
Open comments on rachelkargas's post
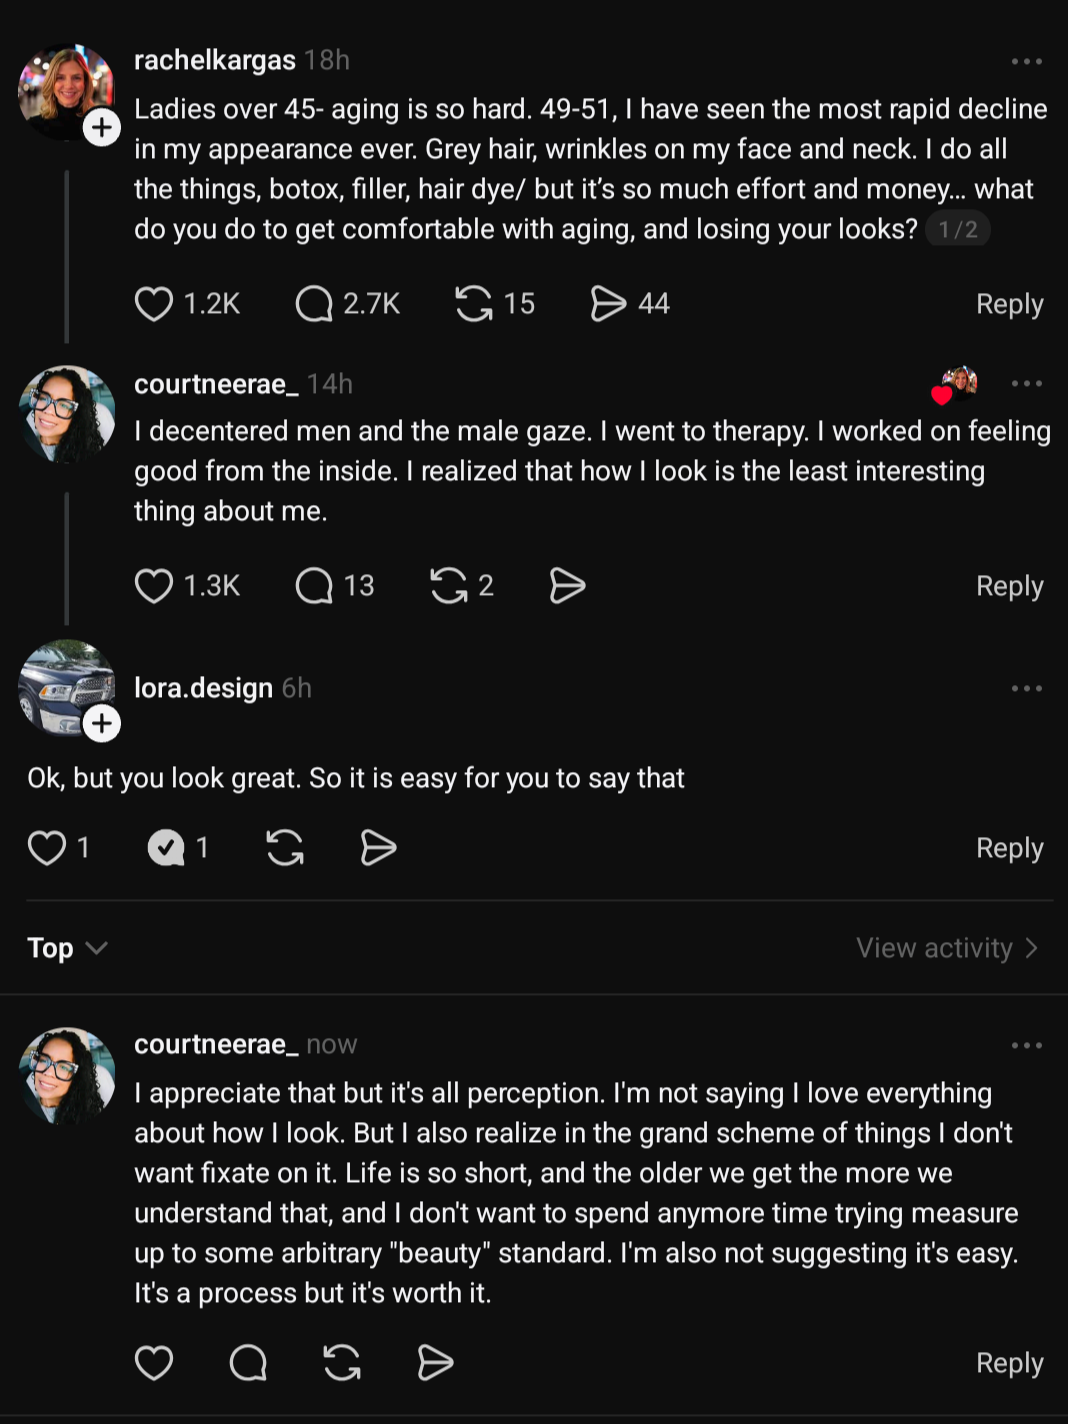[x=314, y=304]
